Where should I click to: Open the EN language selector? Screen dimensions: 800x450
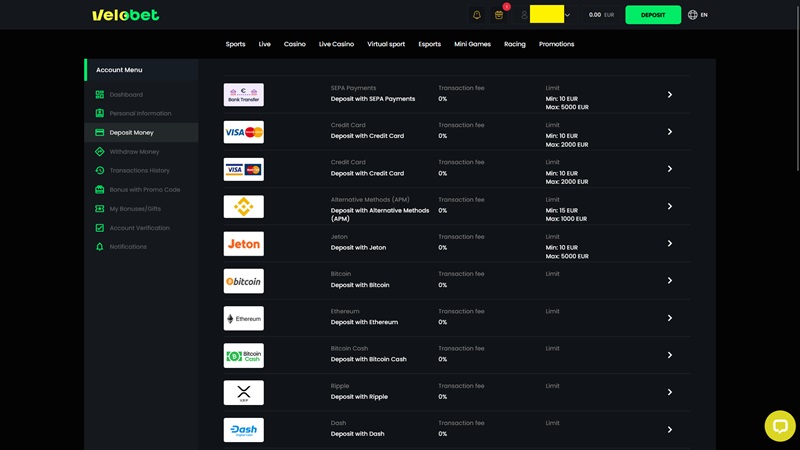[698, 15]
